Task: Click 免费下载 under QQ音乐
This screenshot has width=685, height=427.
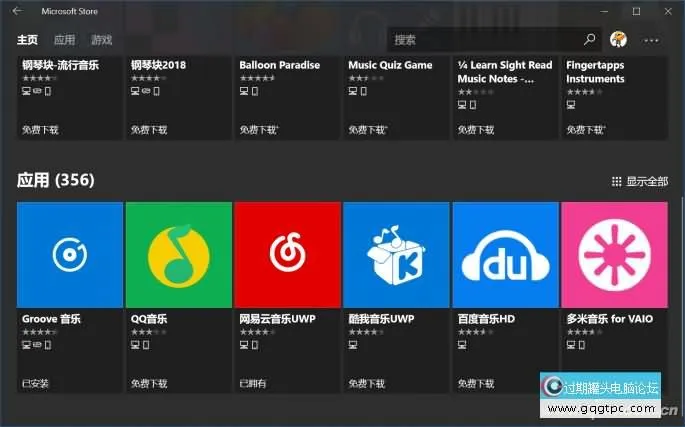Action: [151, 383]
